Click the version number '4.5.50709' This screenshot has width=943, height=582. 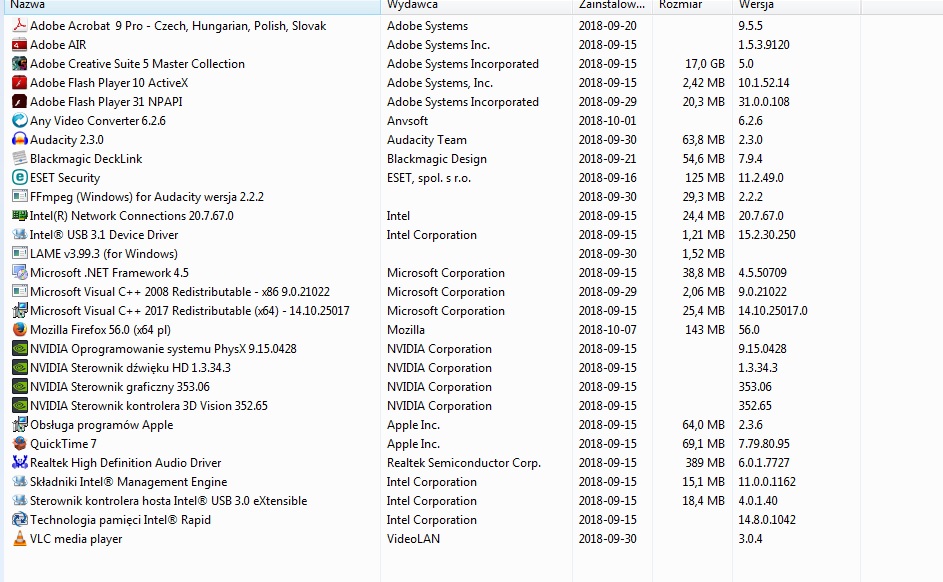(x=762, y=273)
